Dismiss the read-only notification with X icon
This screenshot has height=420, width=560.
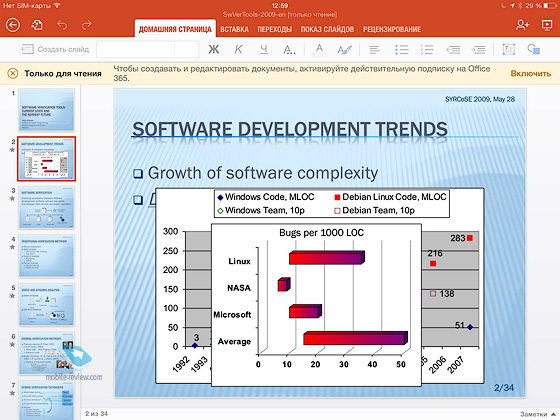point(12,74)
